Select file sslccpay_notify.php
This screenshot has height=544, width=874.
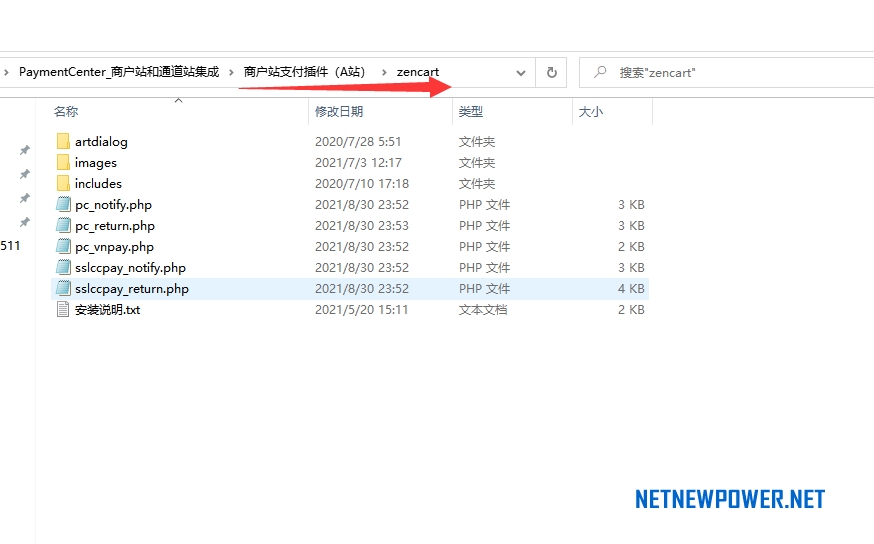[130, 268]
